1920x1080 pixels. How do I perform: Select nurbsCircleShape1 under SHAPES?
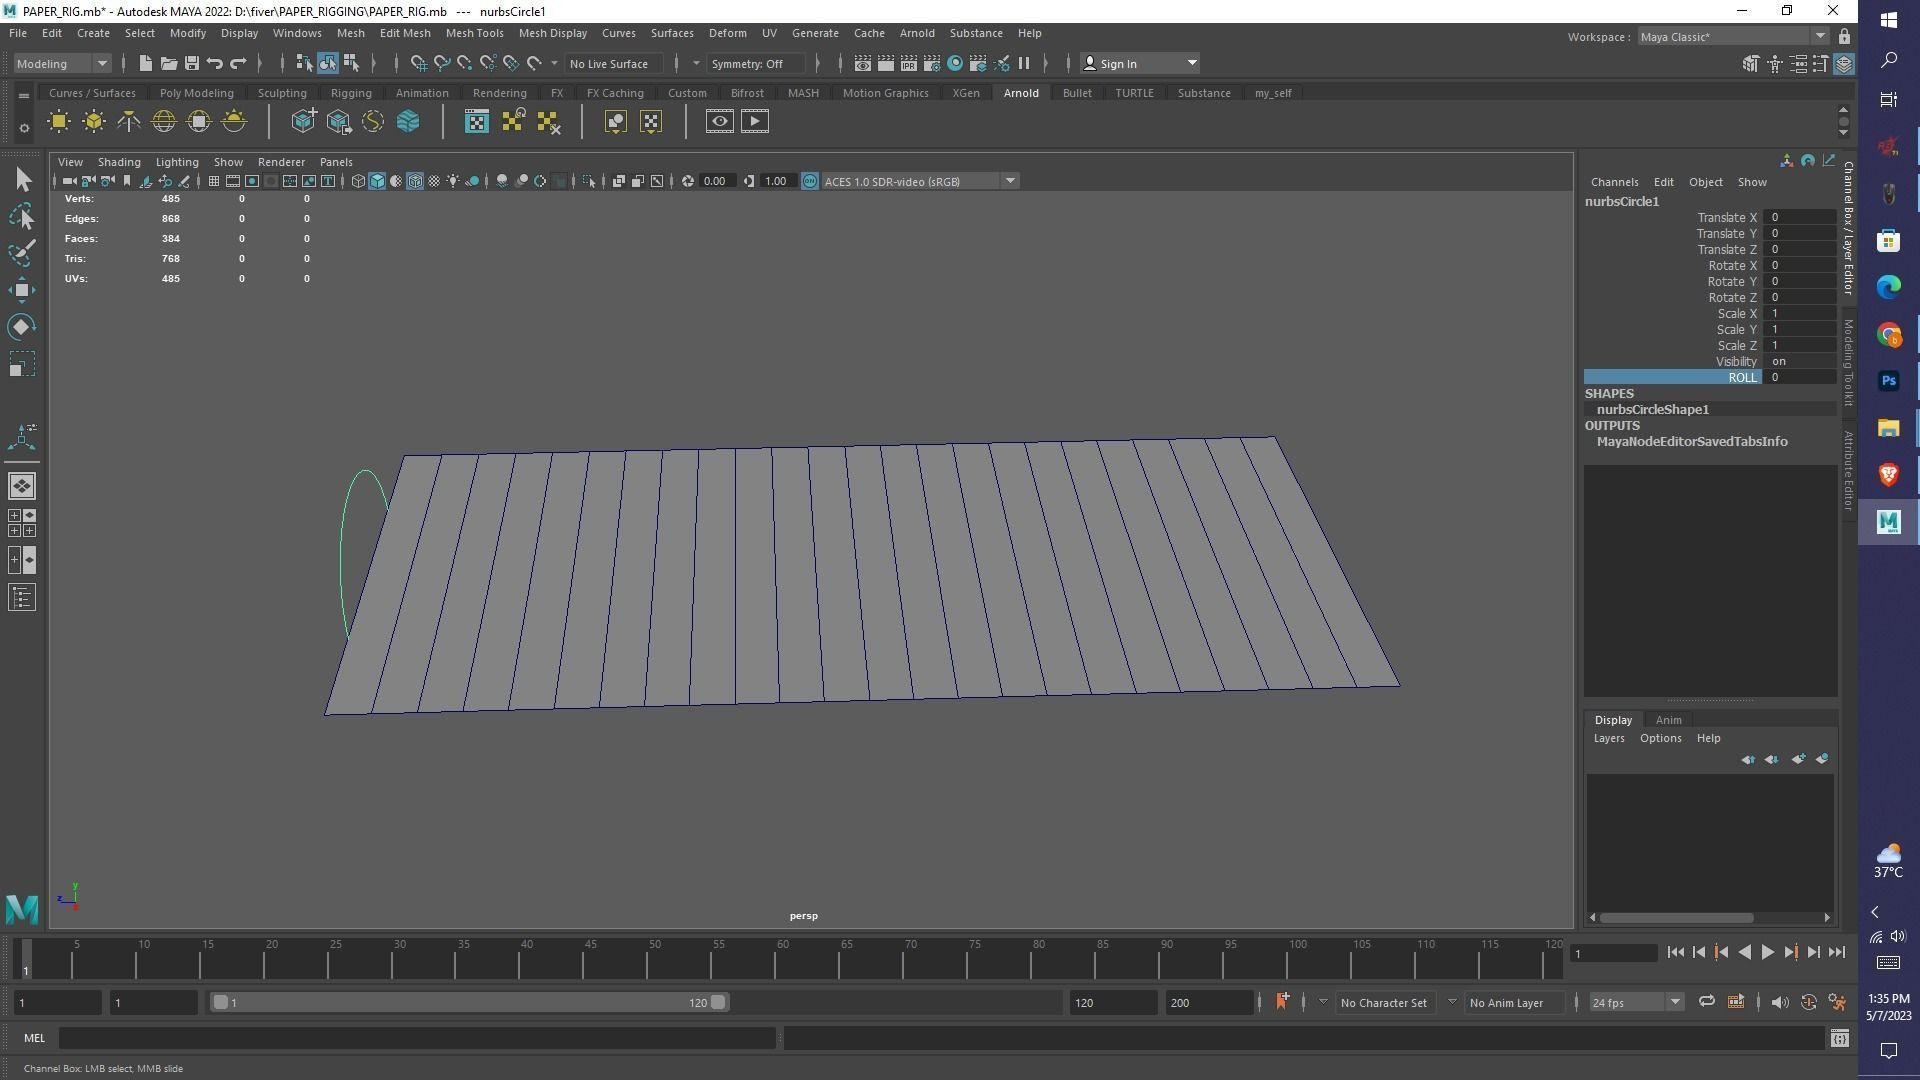pos(1651,409)
